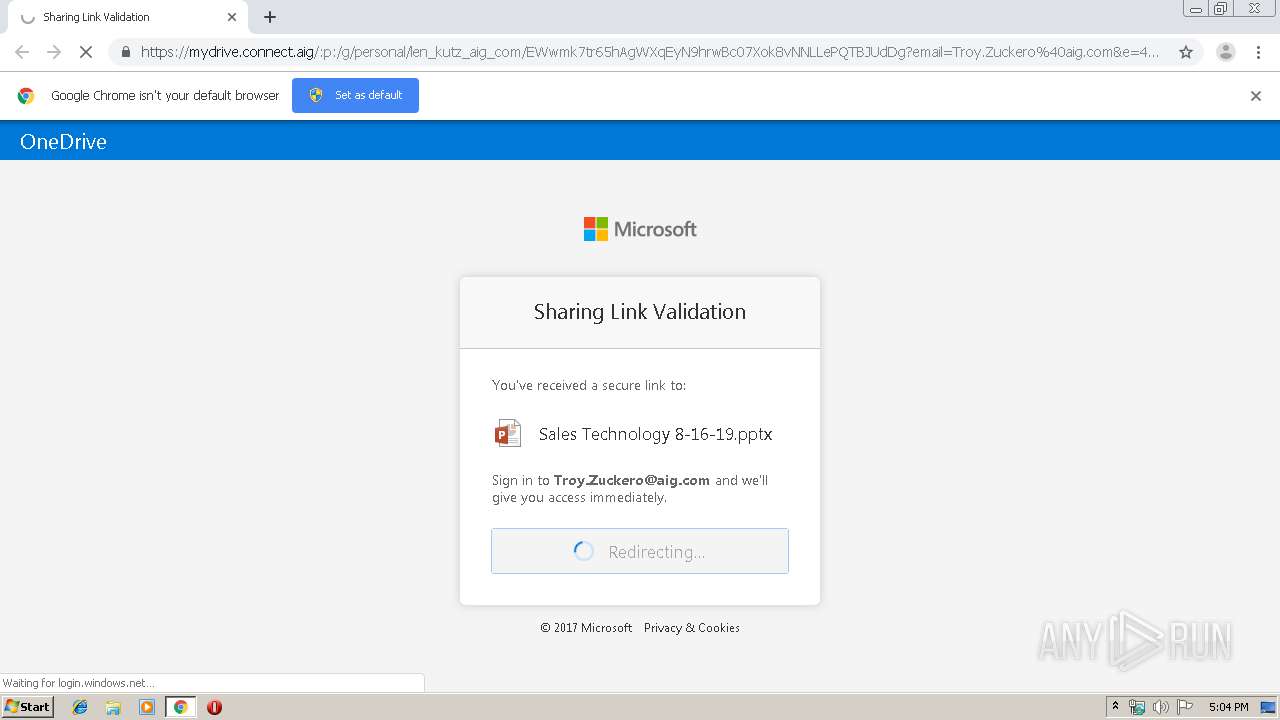
Task: Open media player from taskbar
Action: click(x=147, y=707)
